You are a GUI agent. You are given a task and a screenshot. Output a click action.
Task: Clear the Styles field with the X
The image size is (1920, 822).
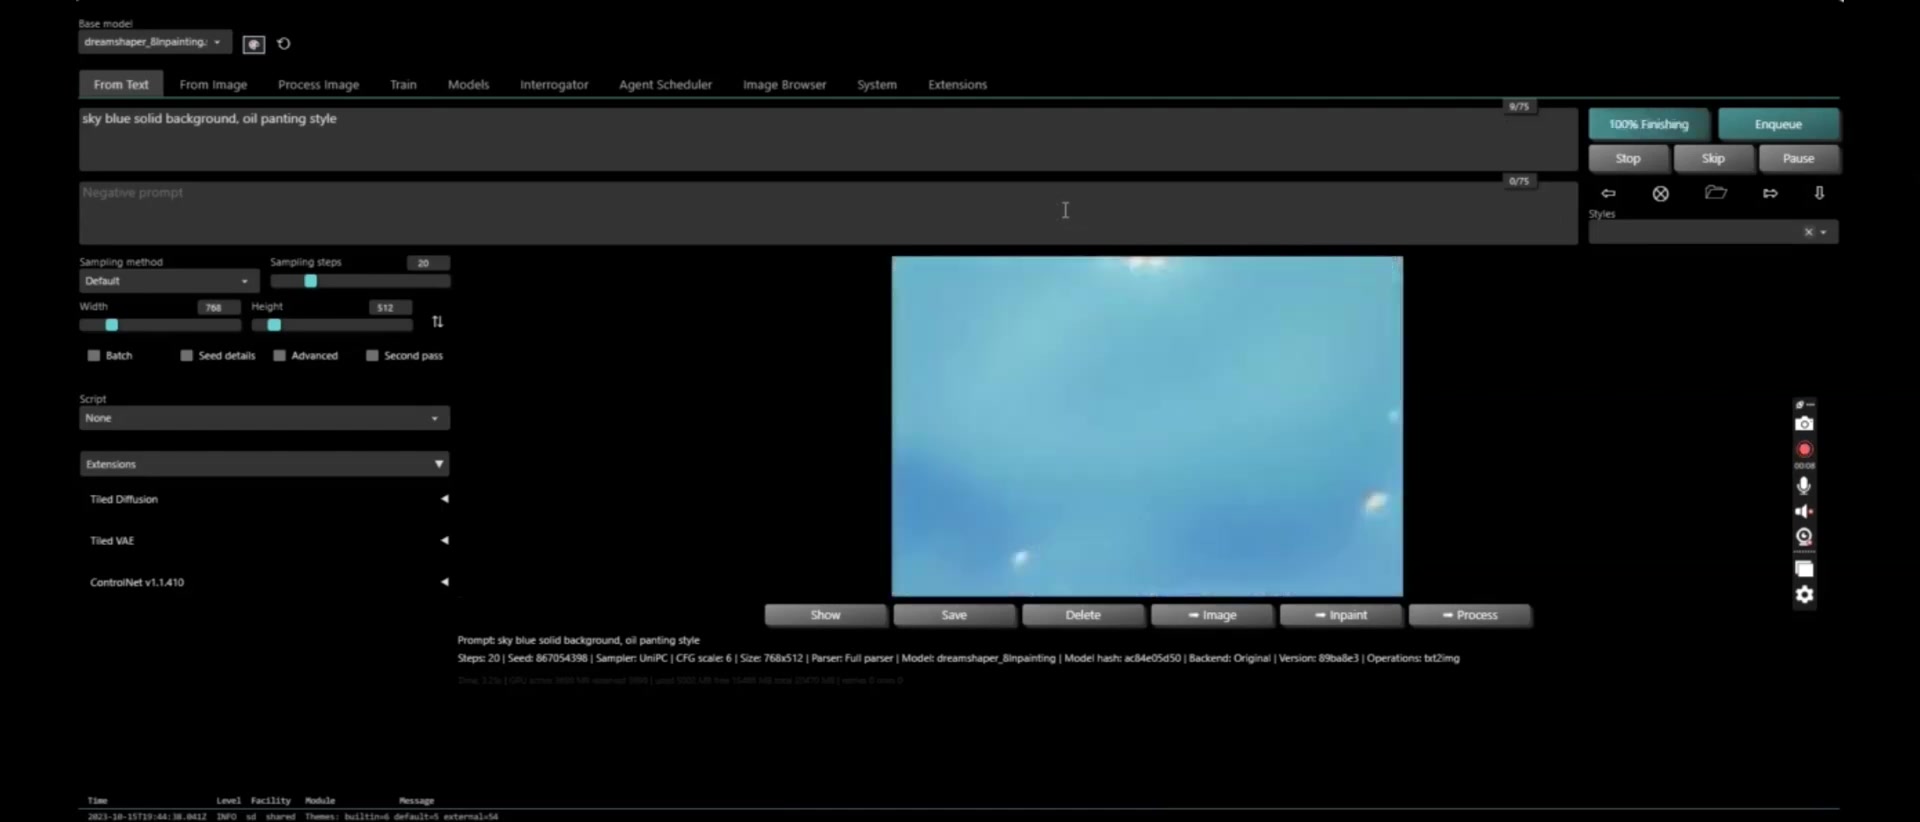(x=1808, y=232)
